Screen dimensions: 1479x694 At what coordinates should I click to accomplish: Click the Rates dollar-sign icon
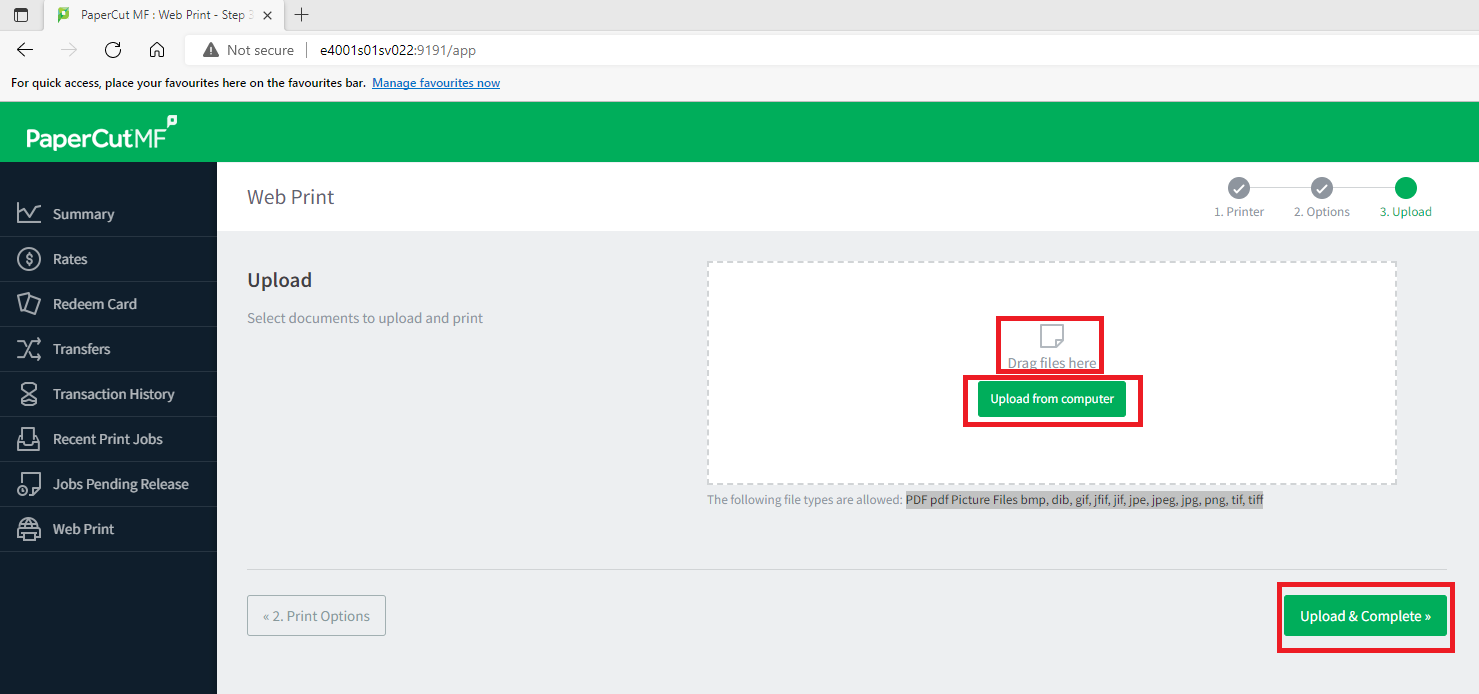click(29, 258)
